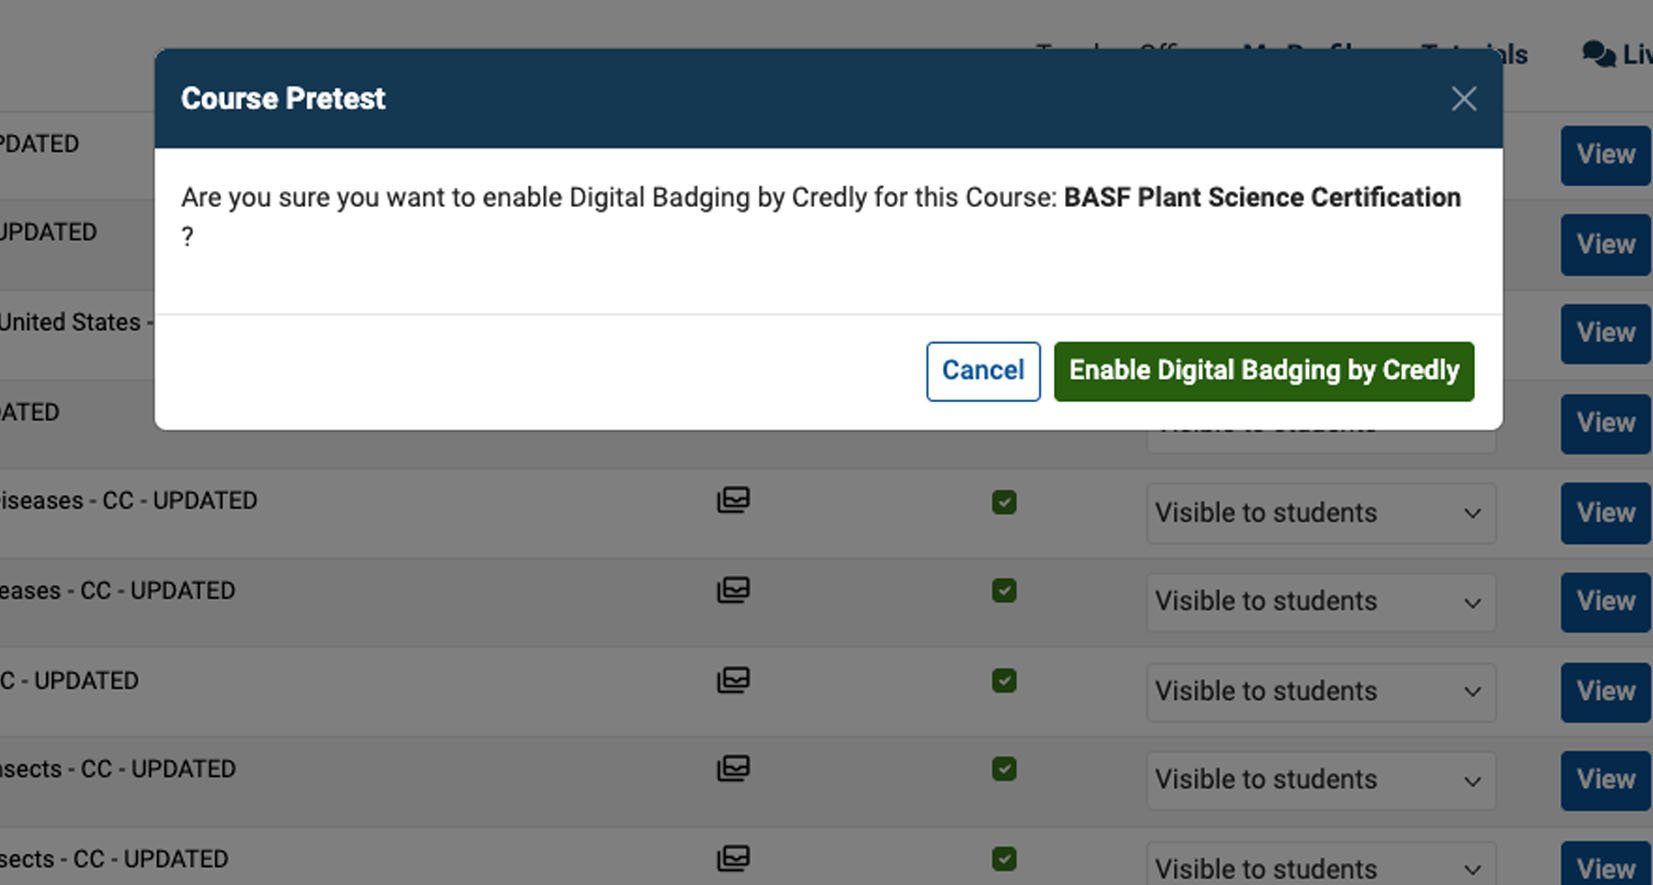
Task: Click View button in 'eases - CC - UPDATED' row
Action: click(1606, 602)
